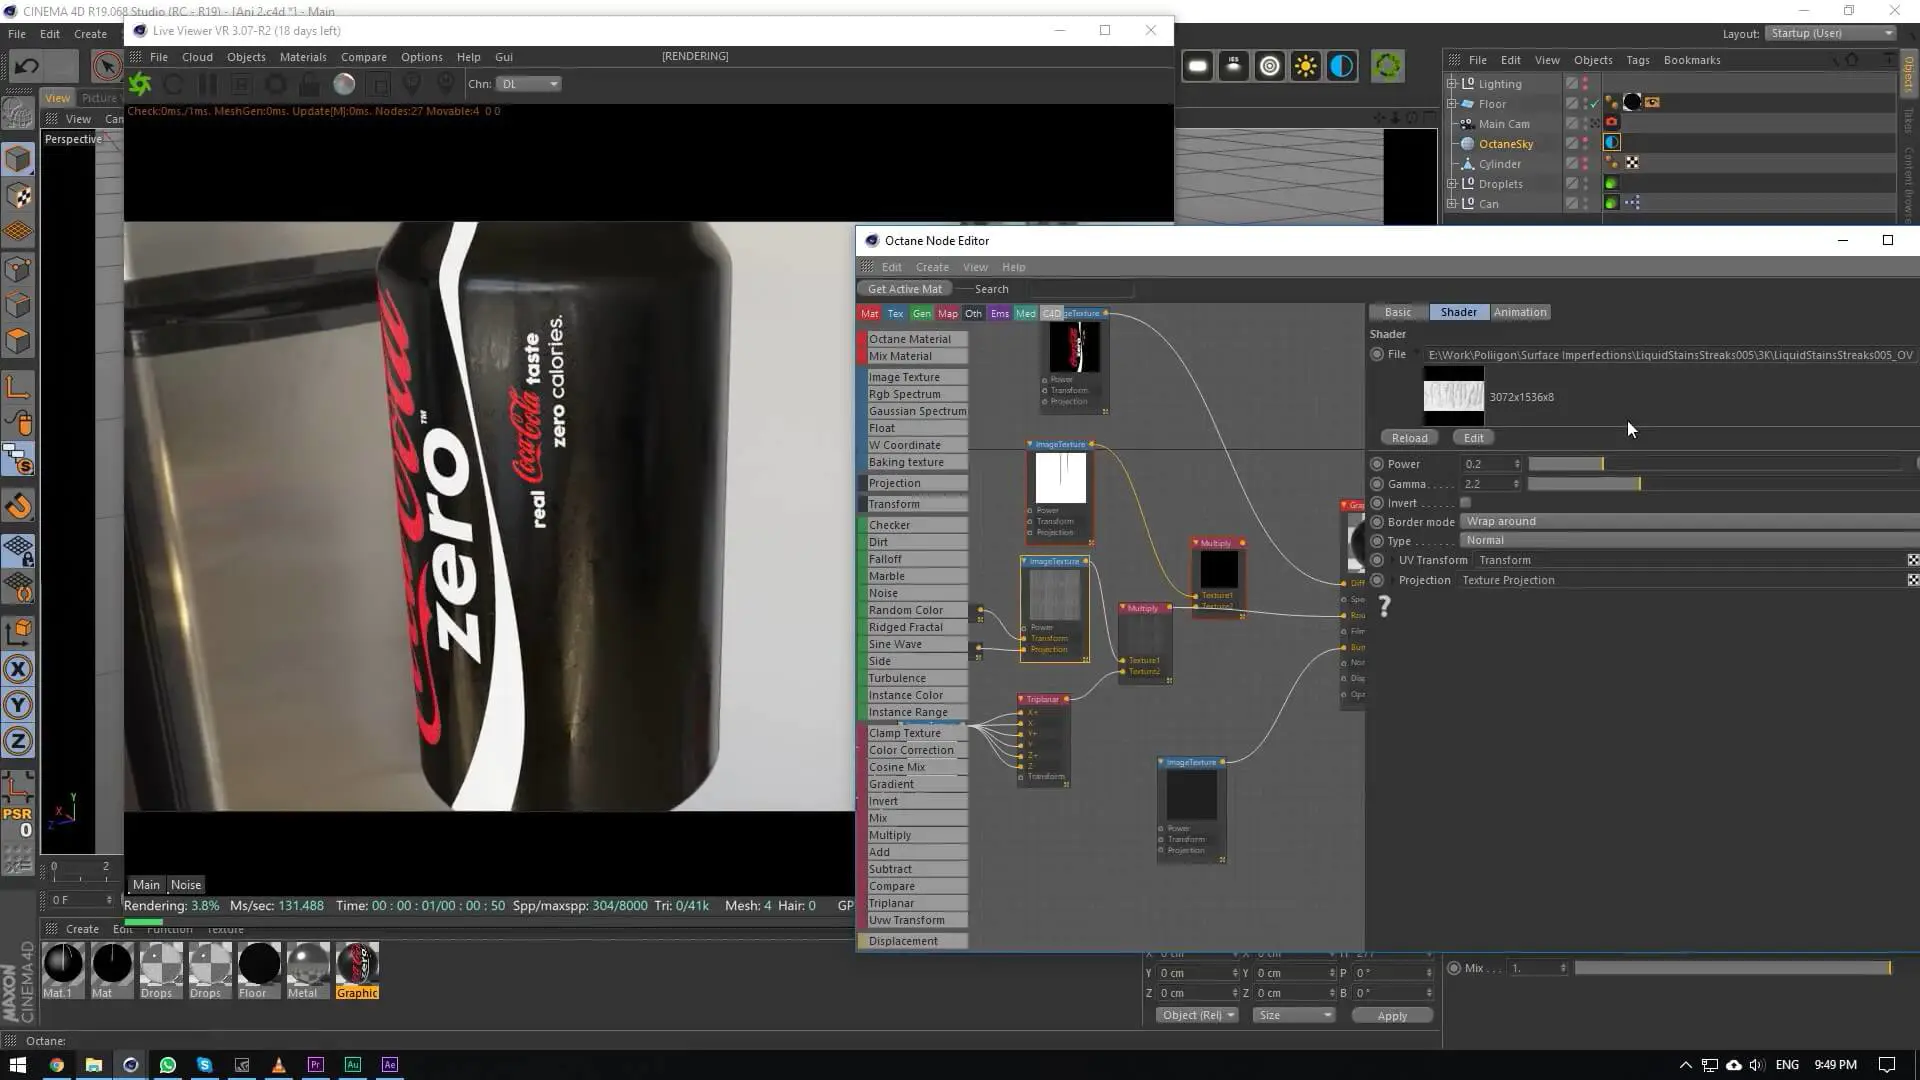Screen dimensions: 1920x1080
Task: Open the Object (Rel) dropdown
Action: pyautogui.click(x=1197, y=1015)
